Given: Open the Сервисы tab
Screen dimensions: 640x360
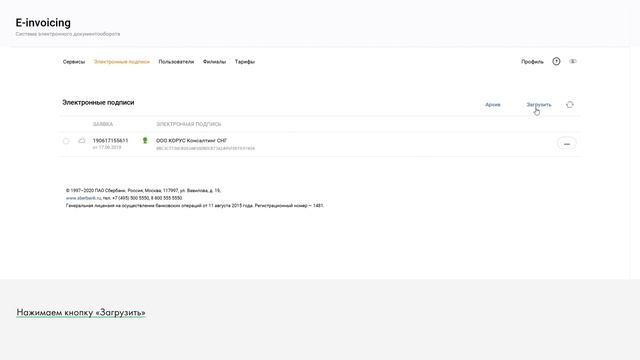Looking at the screenshot, I should coord(74,62).
